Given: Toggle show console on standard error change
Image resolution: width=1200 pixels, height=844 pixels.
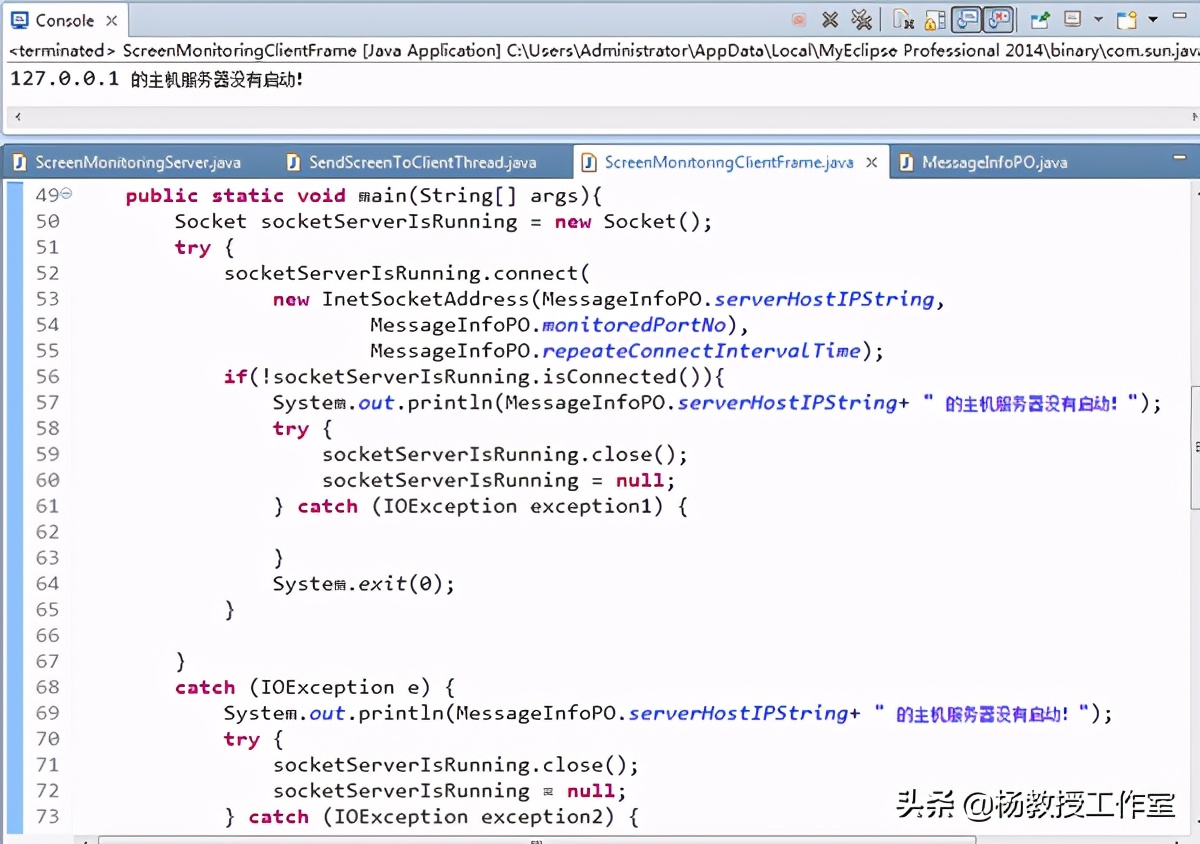Looking at the screenshot, I should tap(998, 19).
